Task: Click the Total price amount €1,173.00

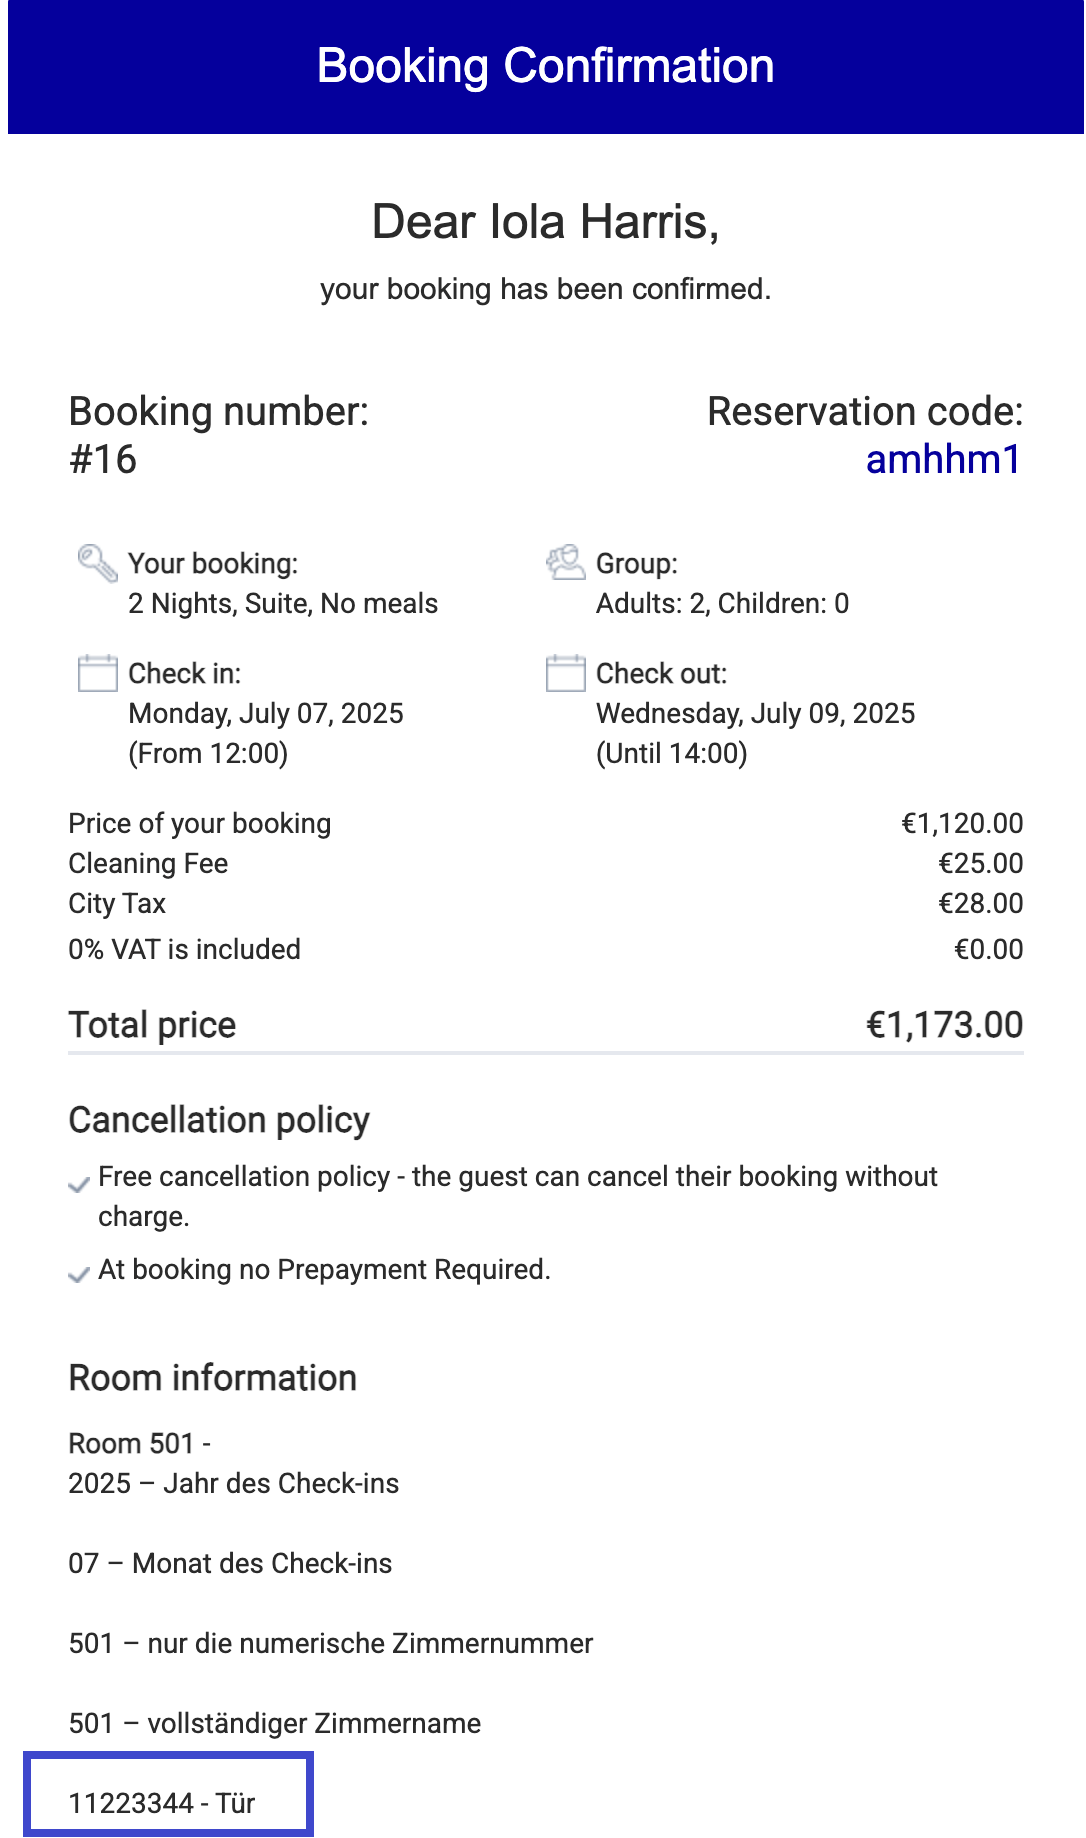Action: pyautogui.click(x=944, y=1025)
